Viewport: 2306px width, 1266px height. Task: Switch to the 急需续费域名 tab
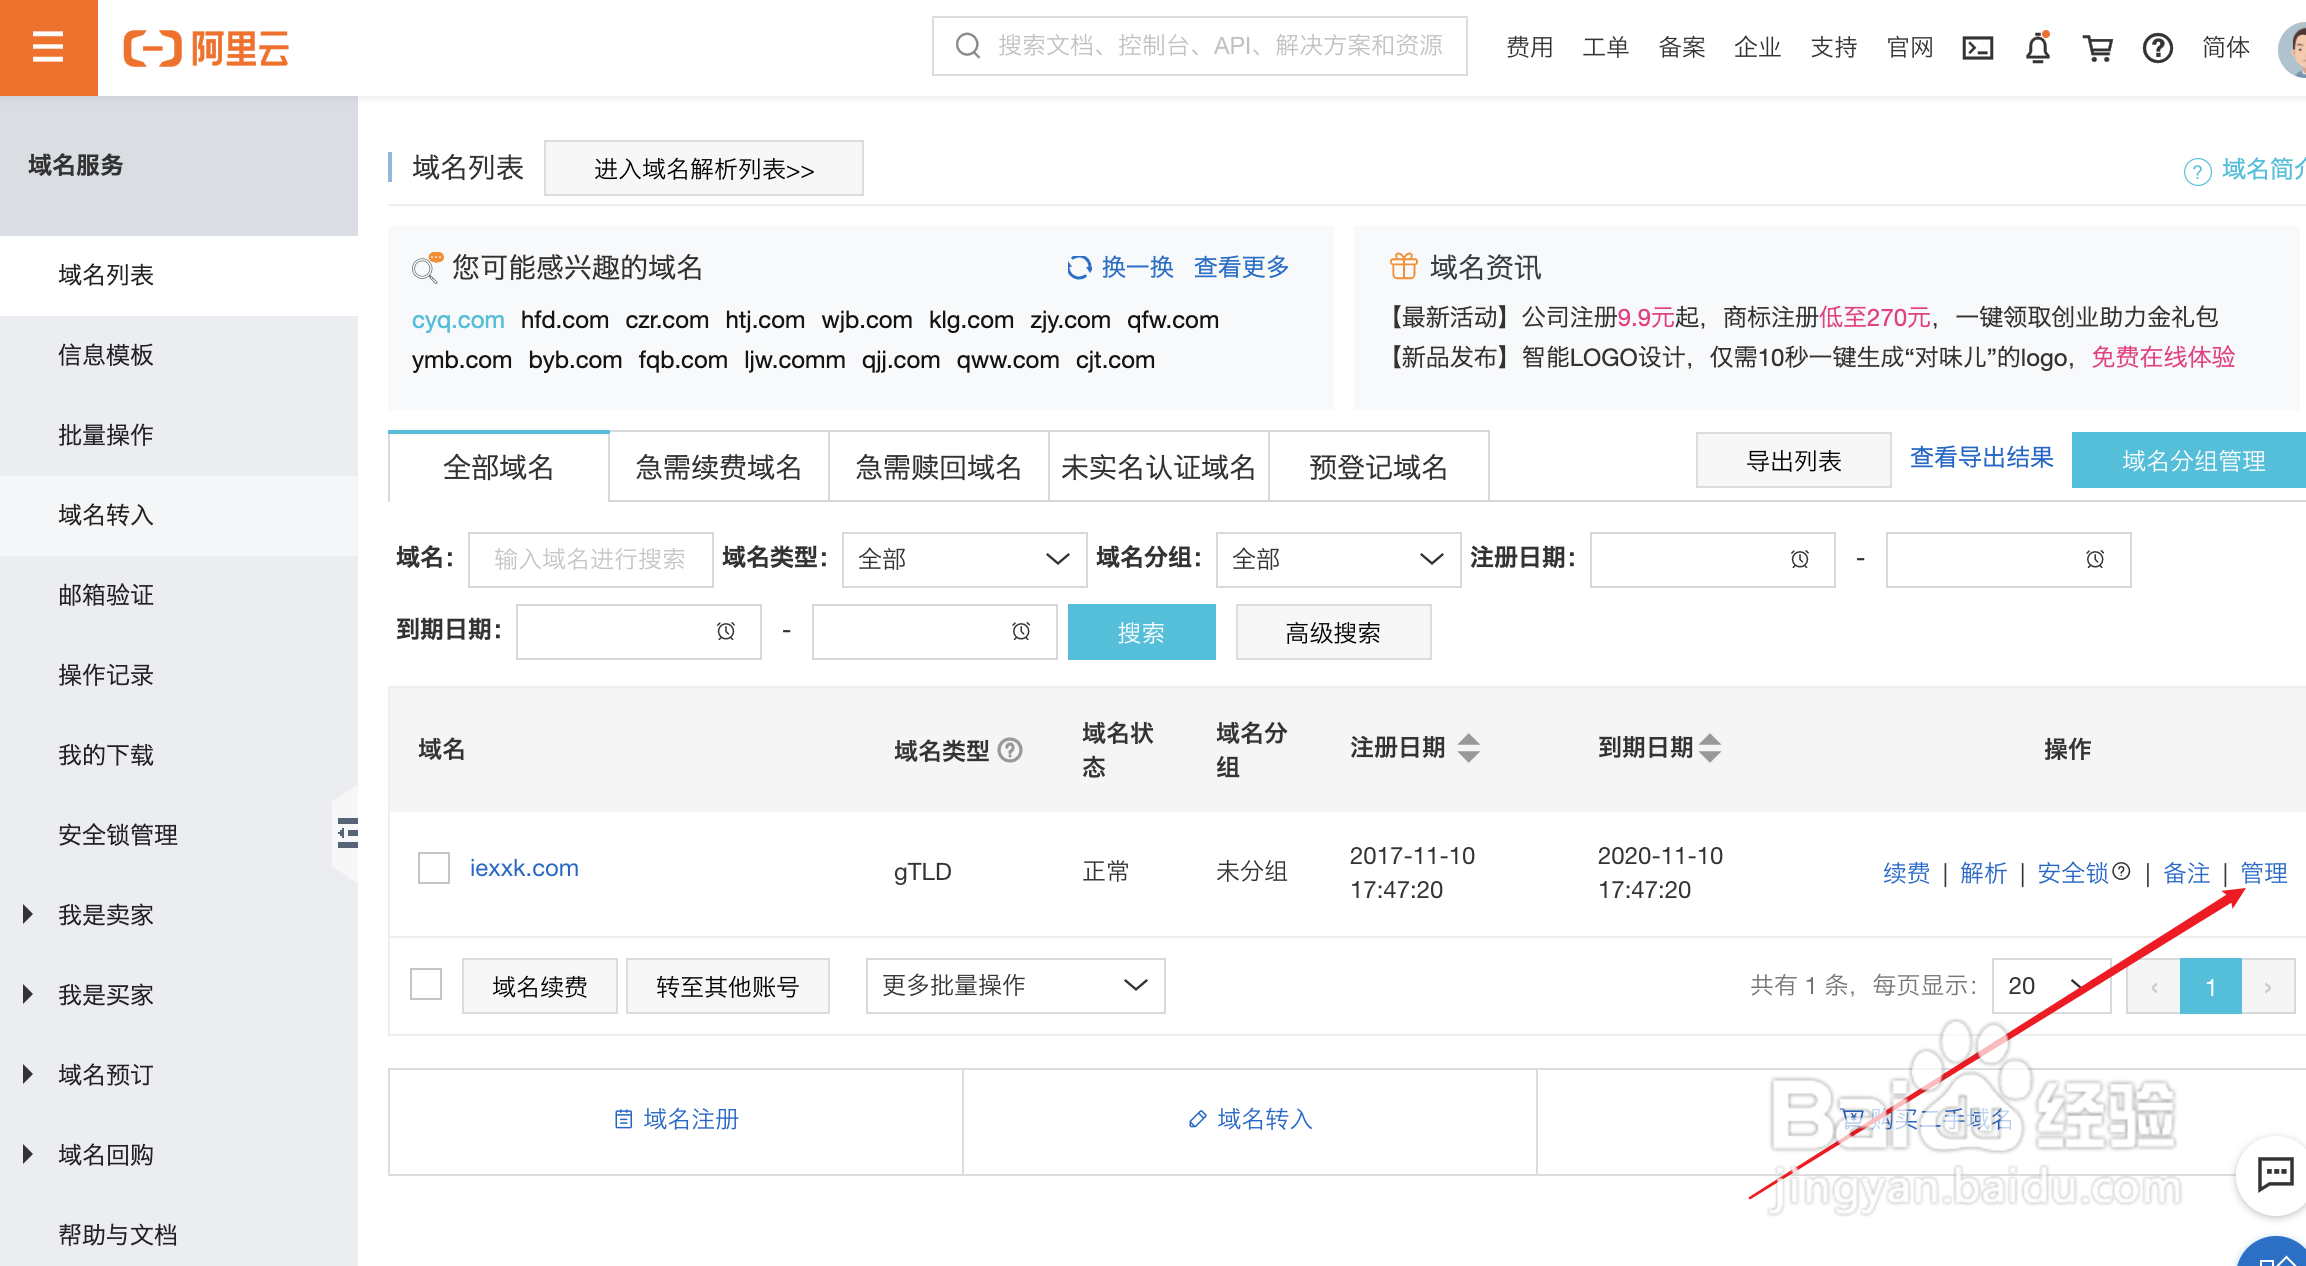tap(718, 467)
